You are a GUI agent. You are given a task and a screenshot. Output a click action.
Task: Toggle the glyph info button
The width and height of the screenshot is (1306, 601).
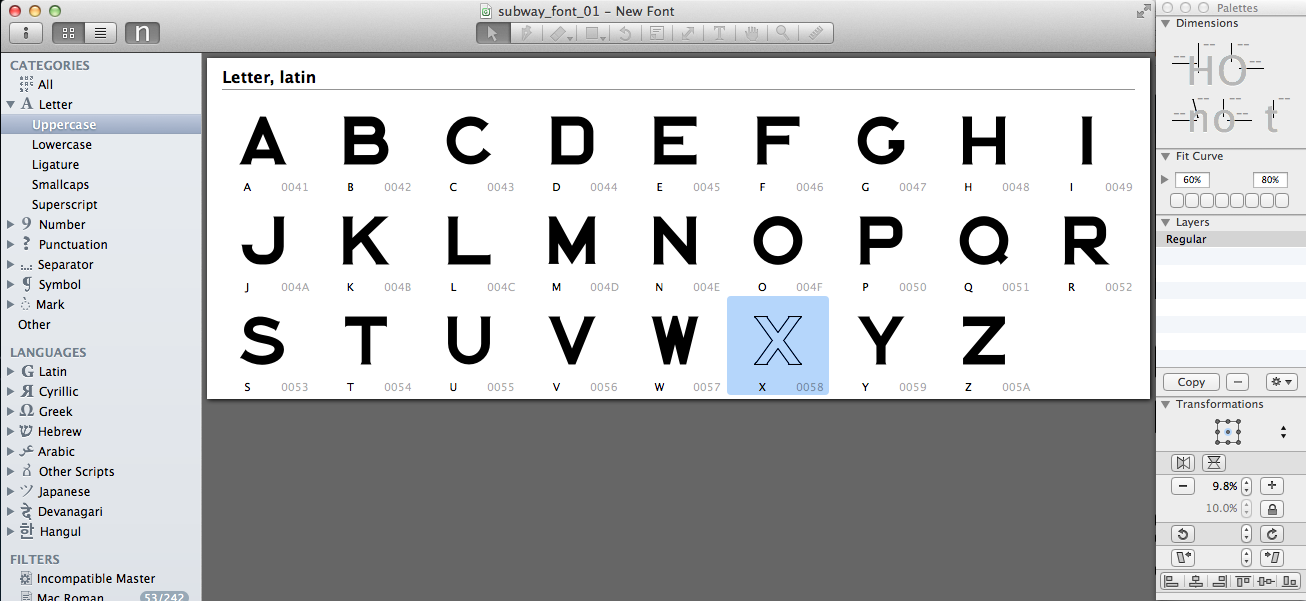25,32
